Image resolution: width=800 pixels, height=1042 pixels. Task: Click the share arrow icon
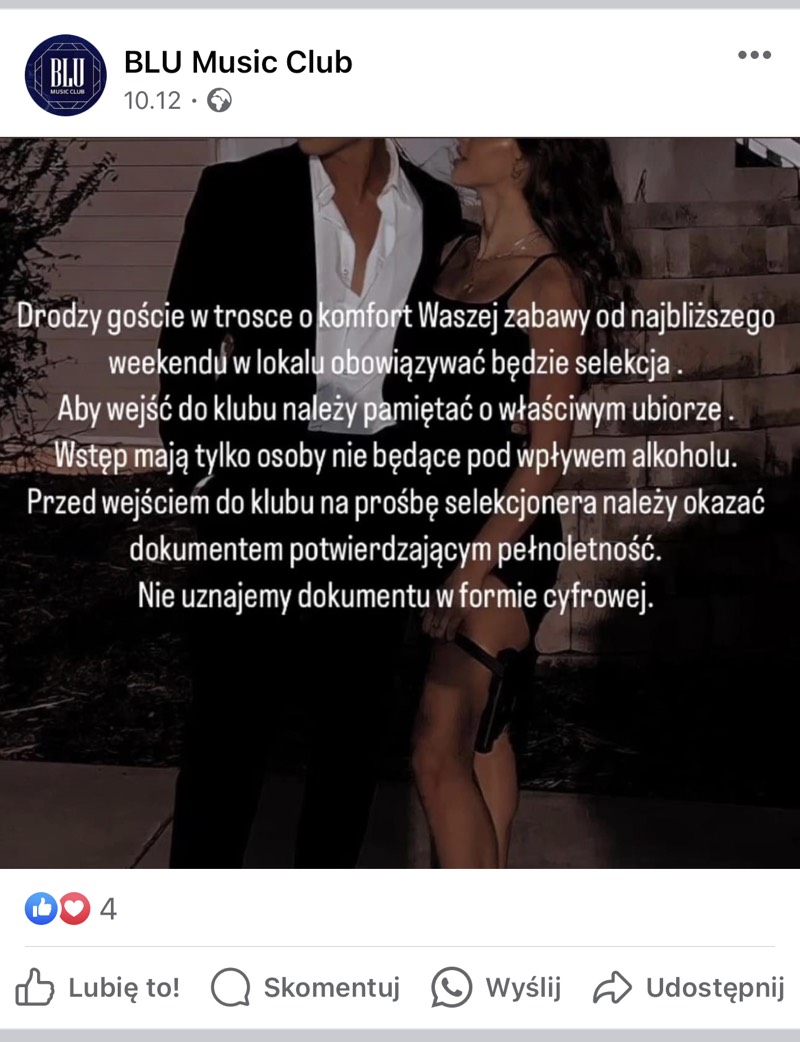pos(612,988)
